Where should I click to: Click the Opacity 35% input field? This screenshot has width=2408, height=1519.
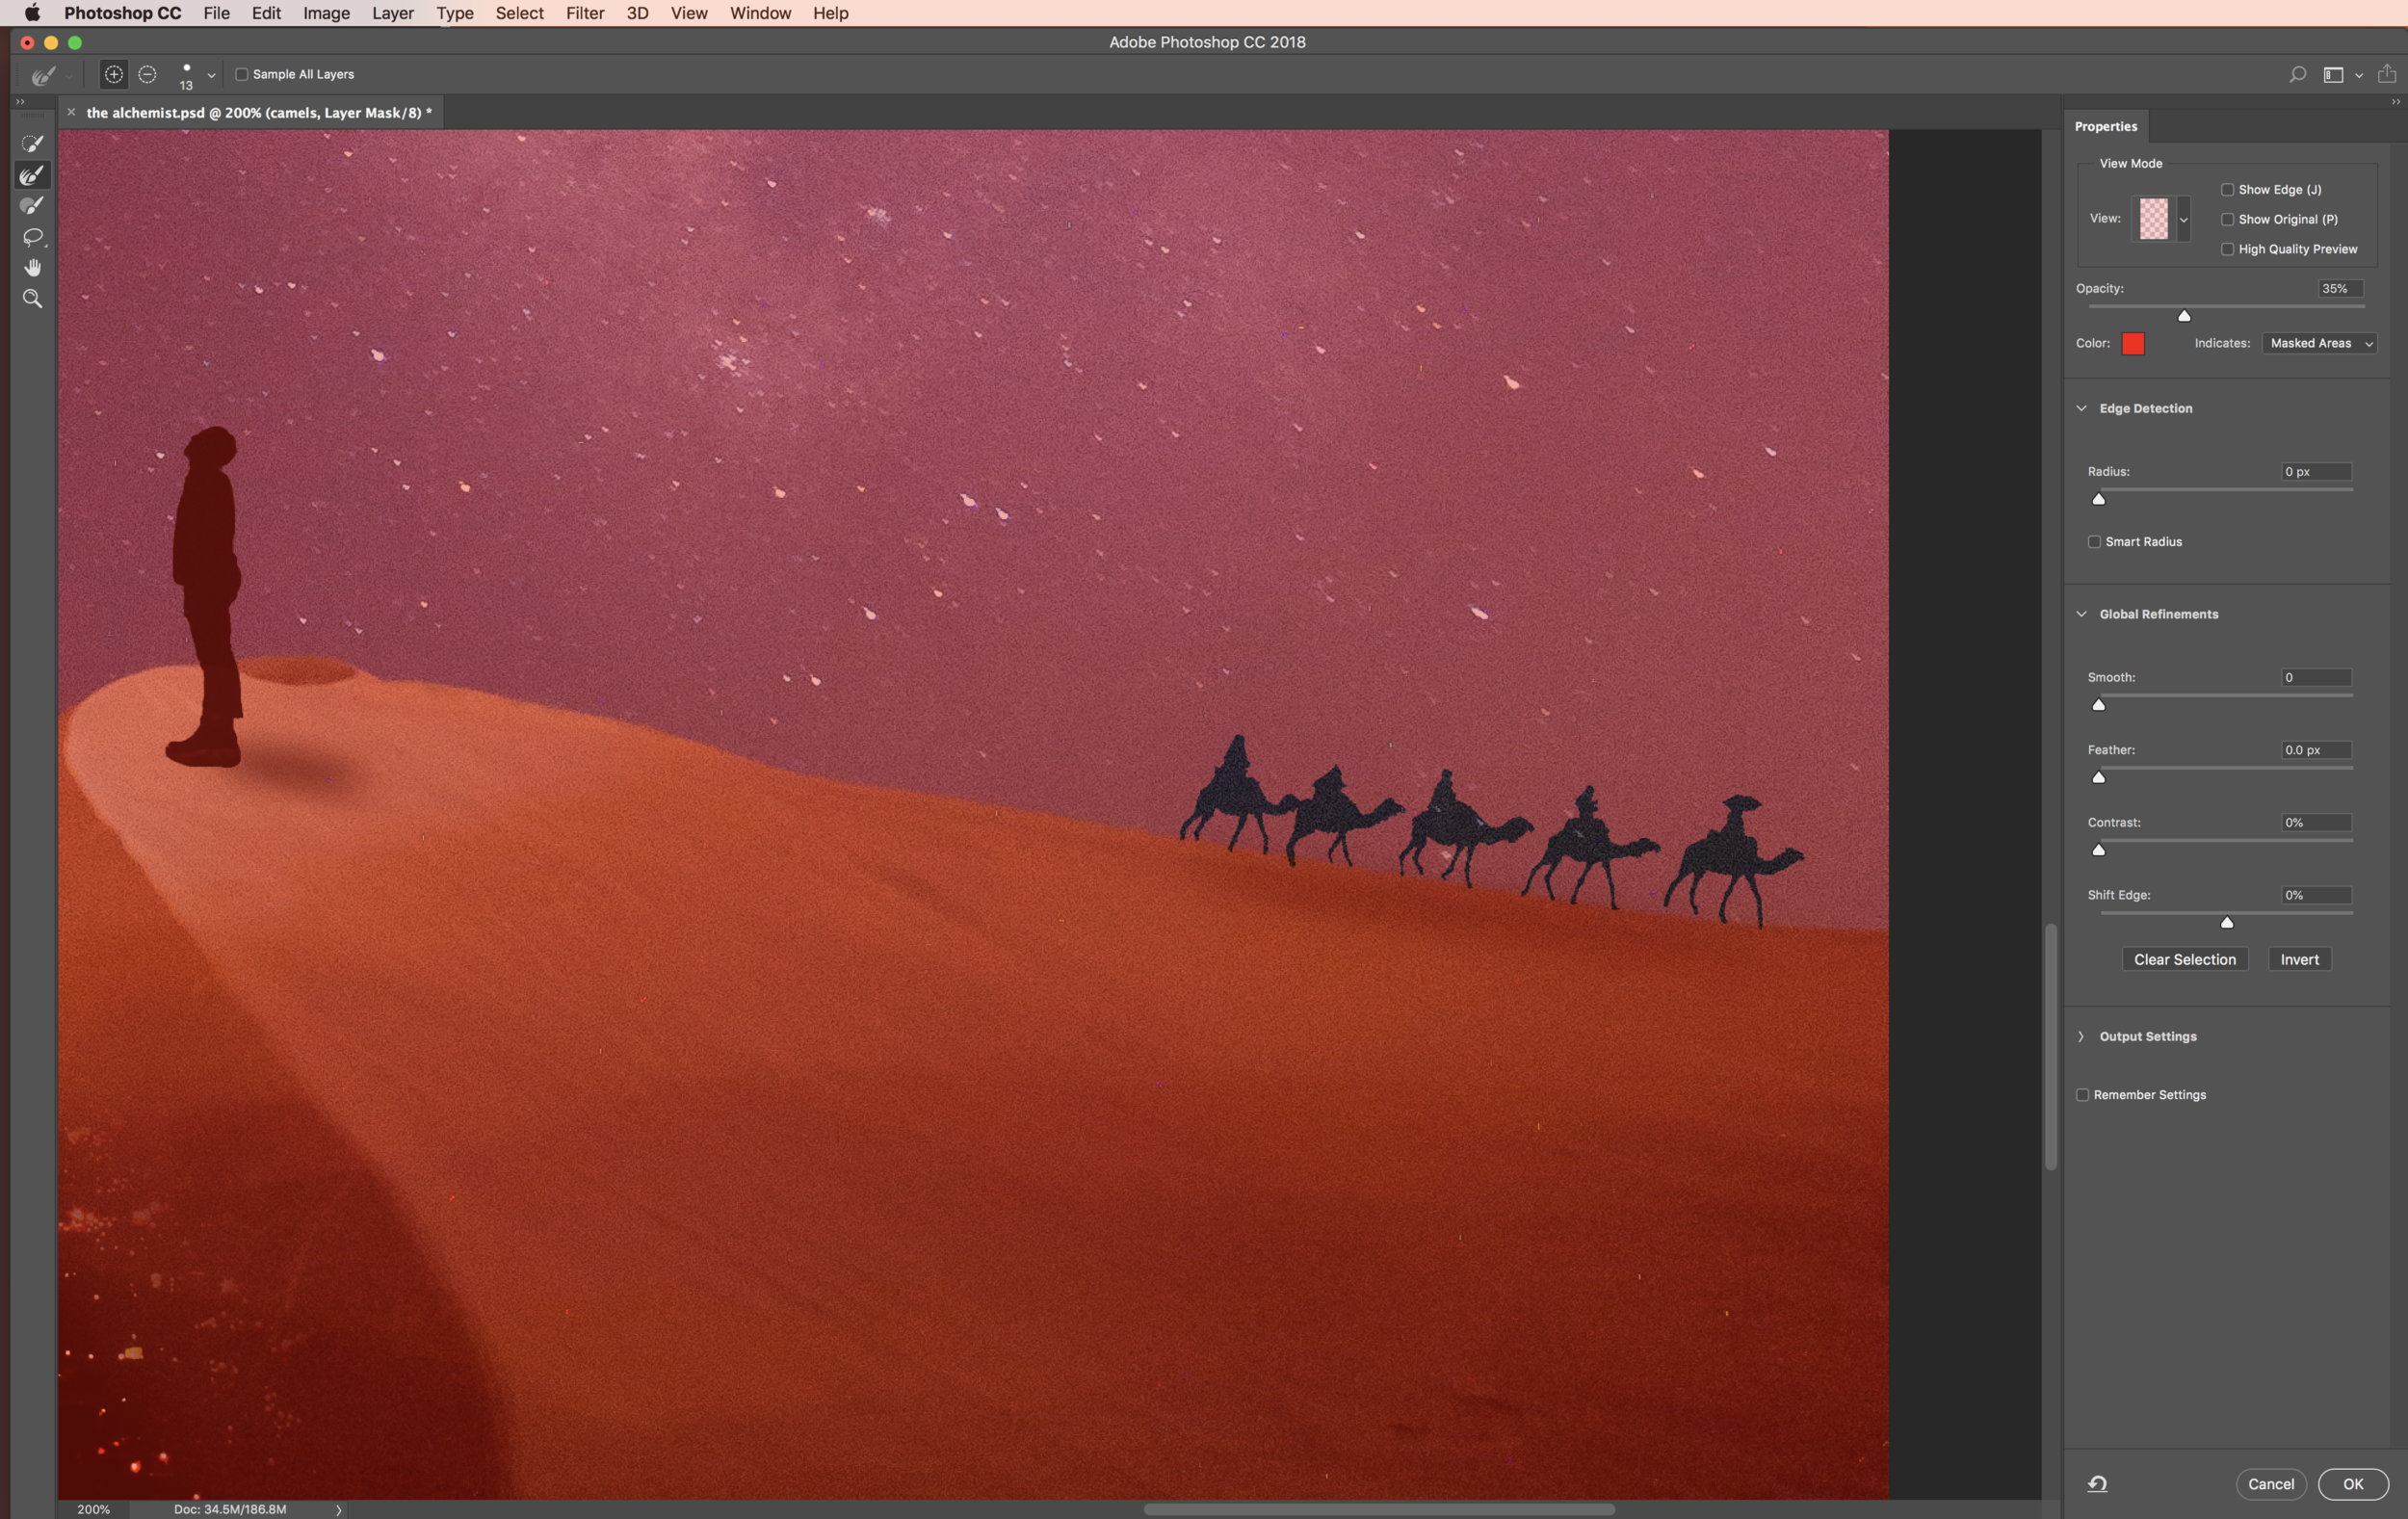(2340, 288)
